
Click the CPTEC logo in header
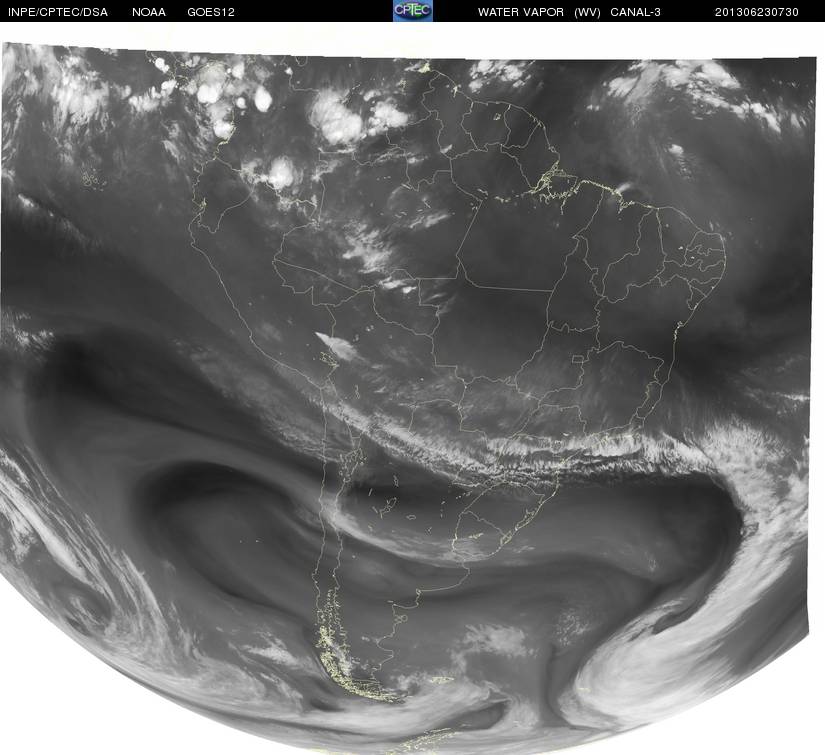(413, 11)
